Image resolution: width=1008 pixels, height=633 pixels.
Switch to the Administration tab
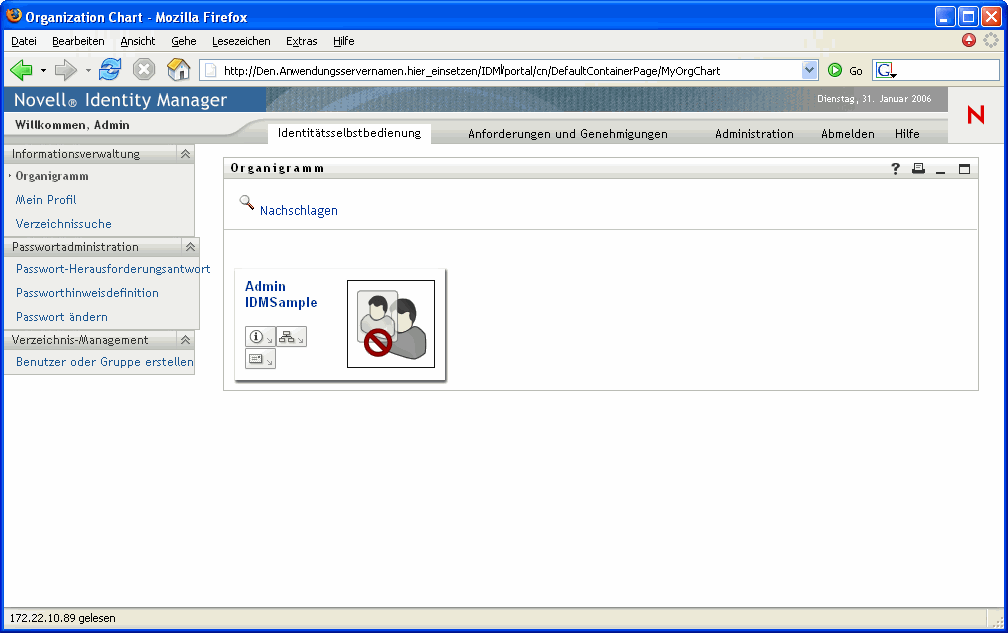754,134
